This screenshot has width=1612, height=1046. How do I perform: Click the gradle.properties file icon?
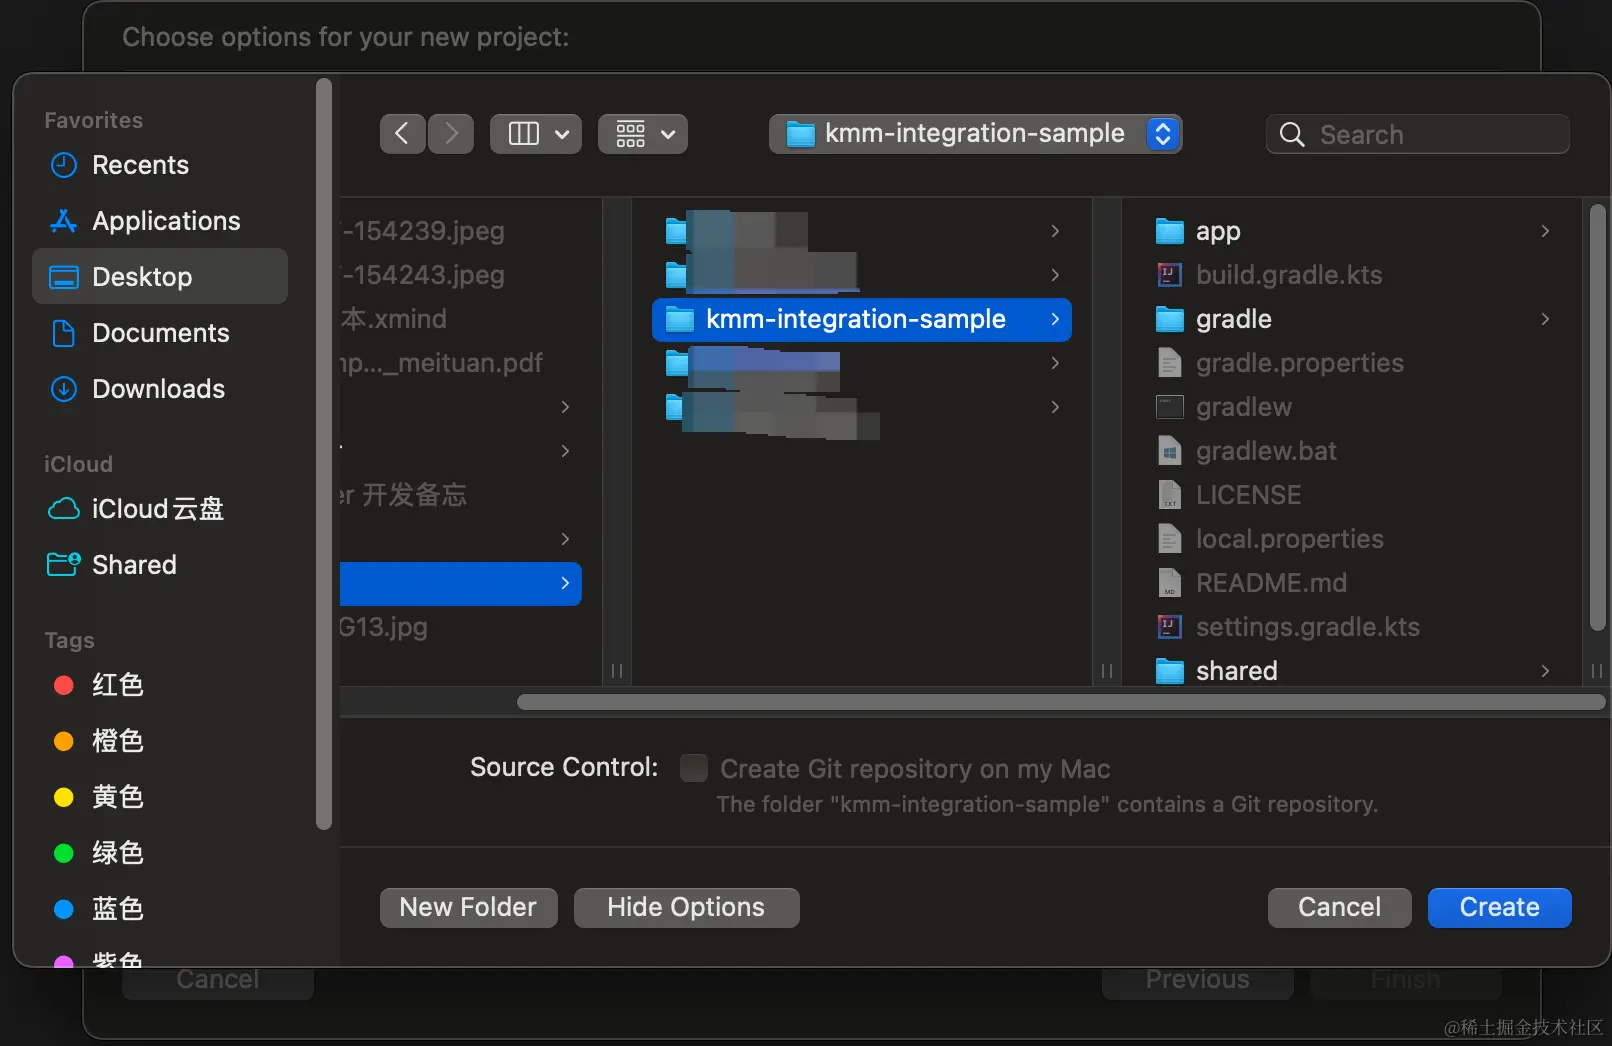click(x=1170, y=363)
